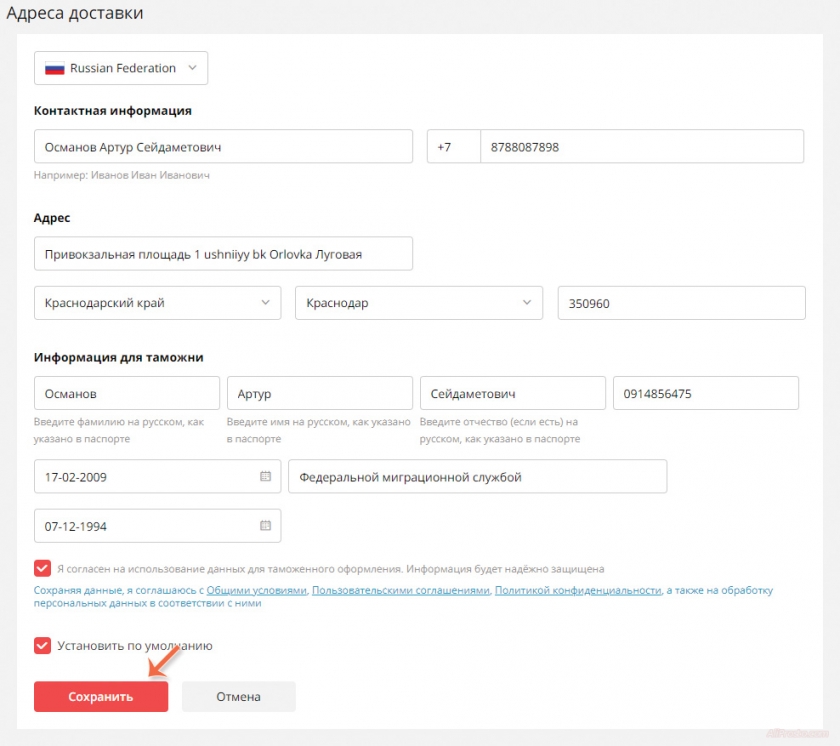Click the issuing authority field 'Федеральной миграционной службой'

point(478,476)
